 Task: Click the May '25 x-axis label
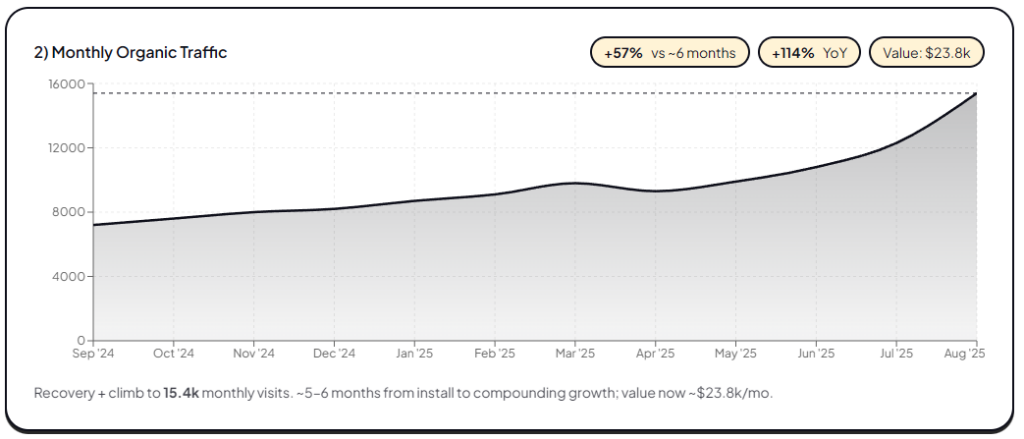[x=735, y=353]
